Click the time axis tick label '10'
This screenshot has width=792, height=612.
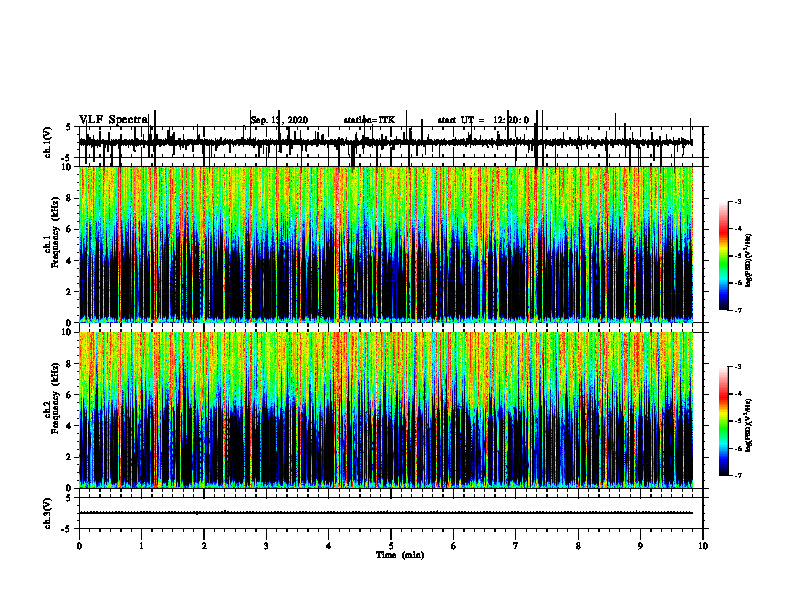(x=703, y=546)
